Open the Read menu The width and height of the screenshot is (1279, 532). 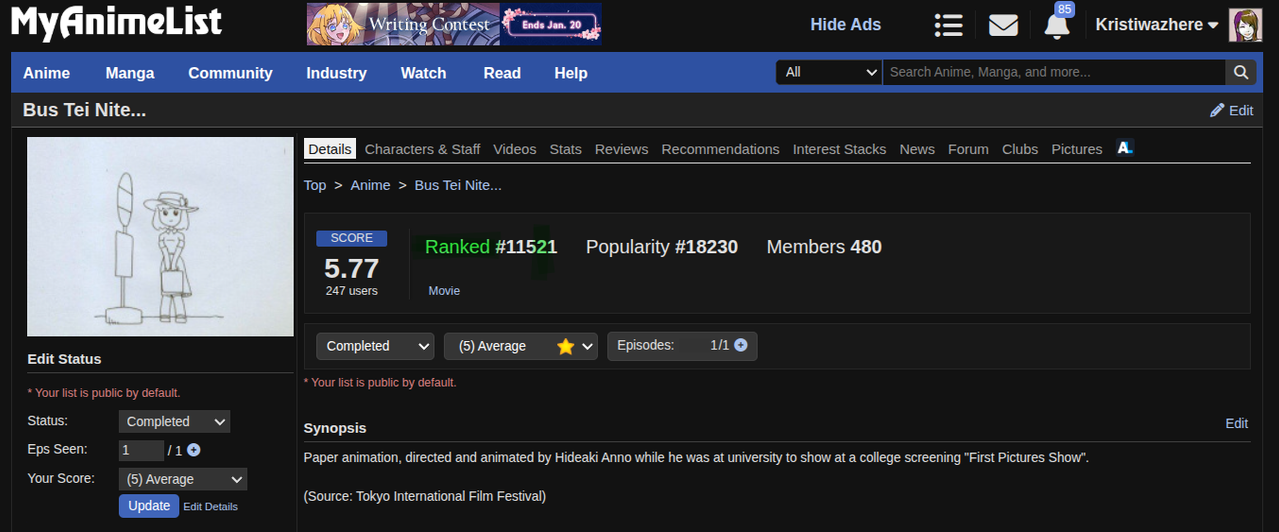coord(502,73)
